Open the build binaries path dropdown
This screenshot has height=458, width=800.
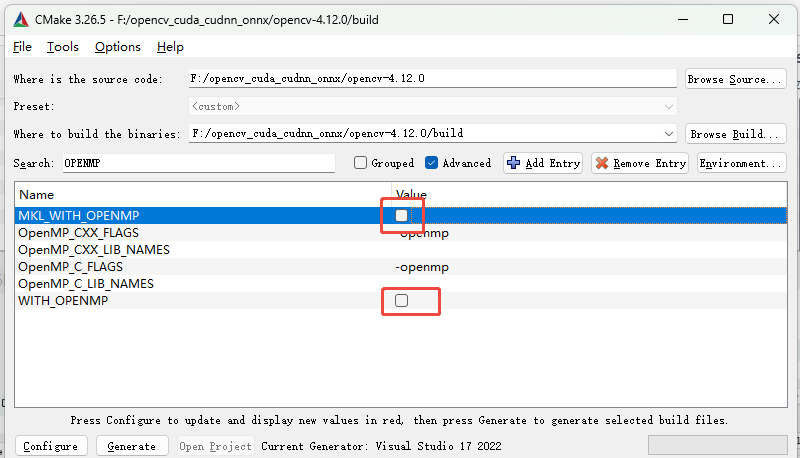(668, 133)
